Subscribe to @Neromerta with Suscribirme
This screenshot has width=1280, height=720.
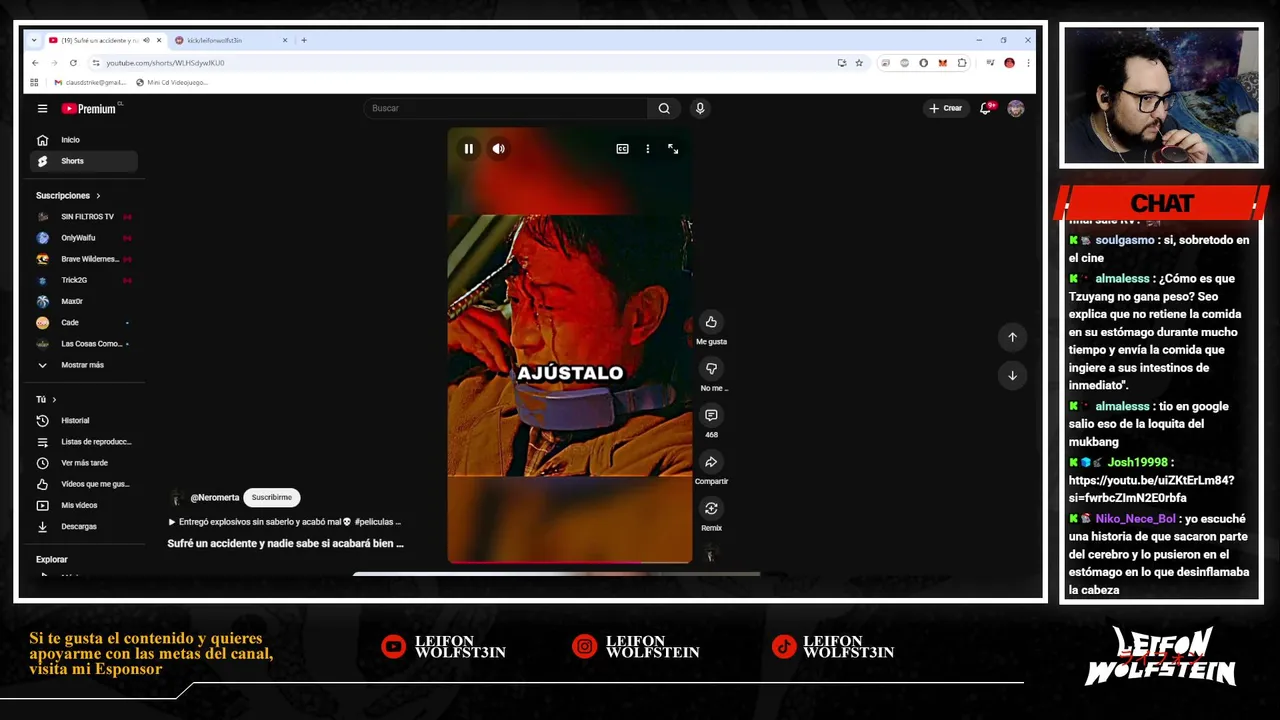coord(271,497)
